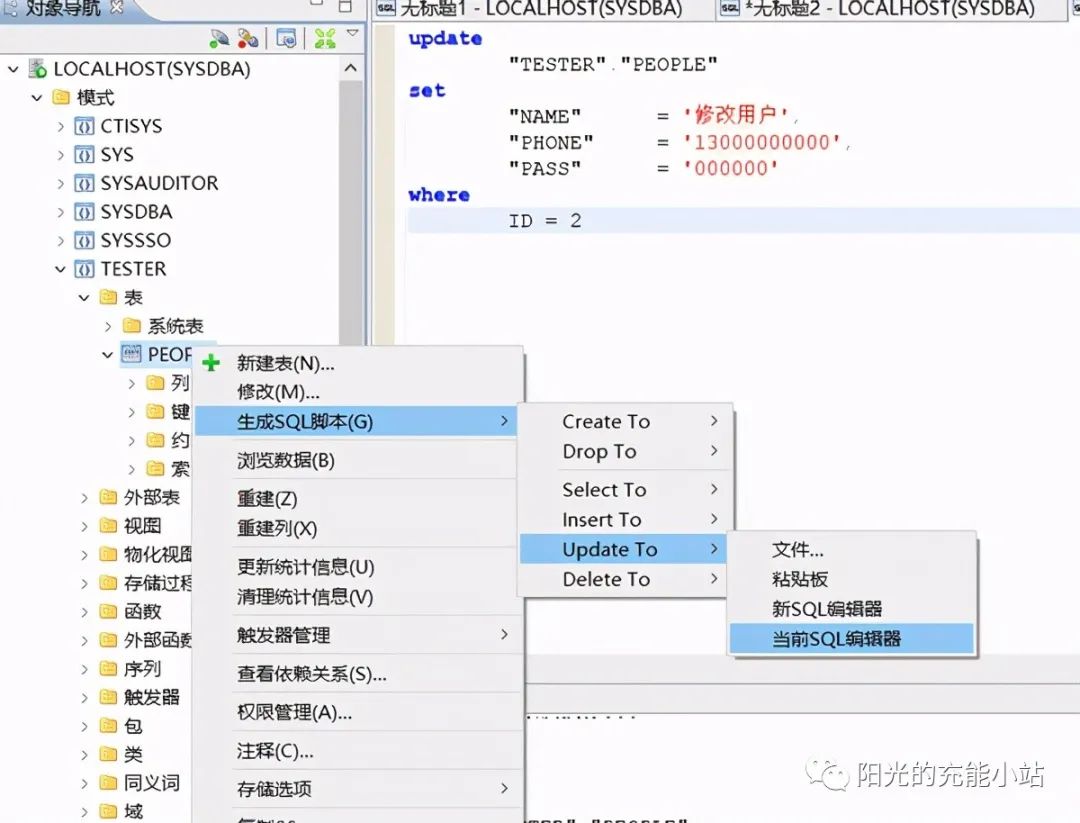
Task: Open the Create To submenu
Action: [x=624, y=421]
